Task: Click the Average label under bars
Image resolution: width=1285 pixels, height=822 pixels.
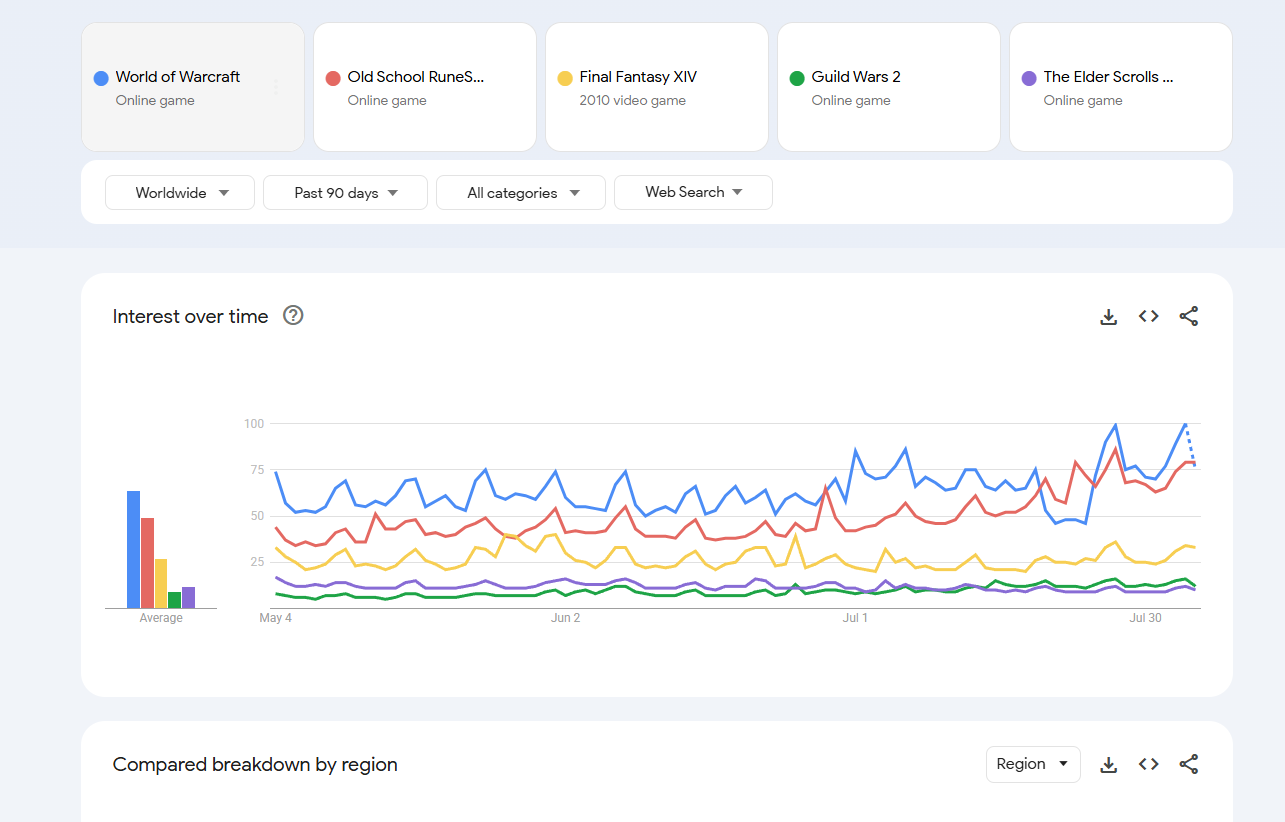Action: click(x=161, y=618)
